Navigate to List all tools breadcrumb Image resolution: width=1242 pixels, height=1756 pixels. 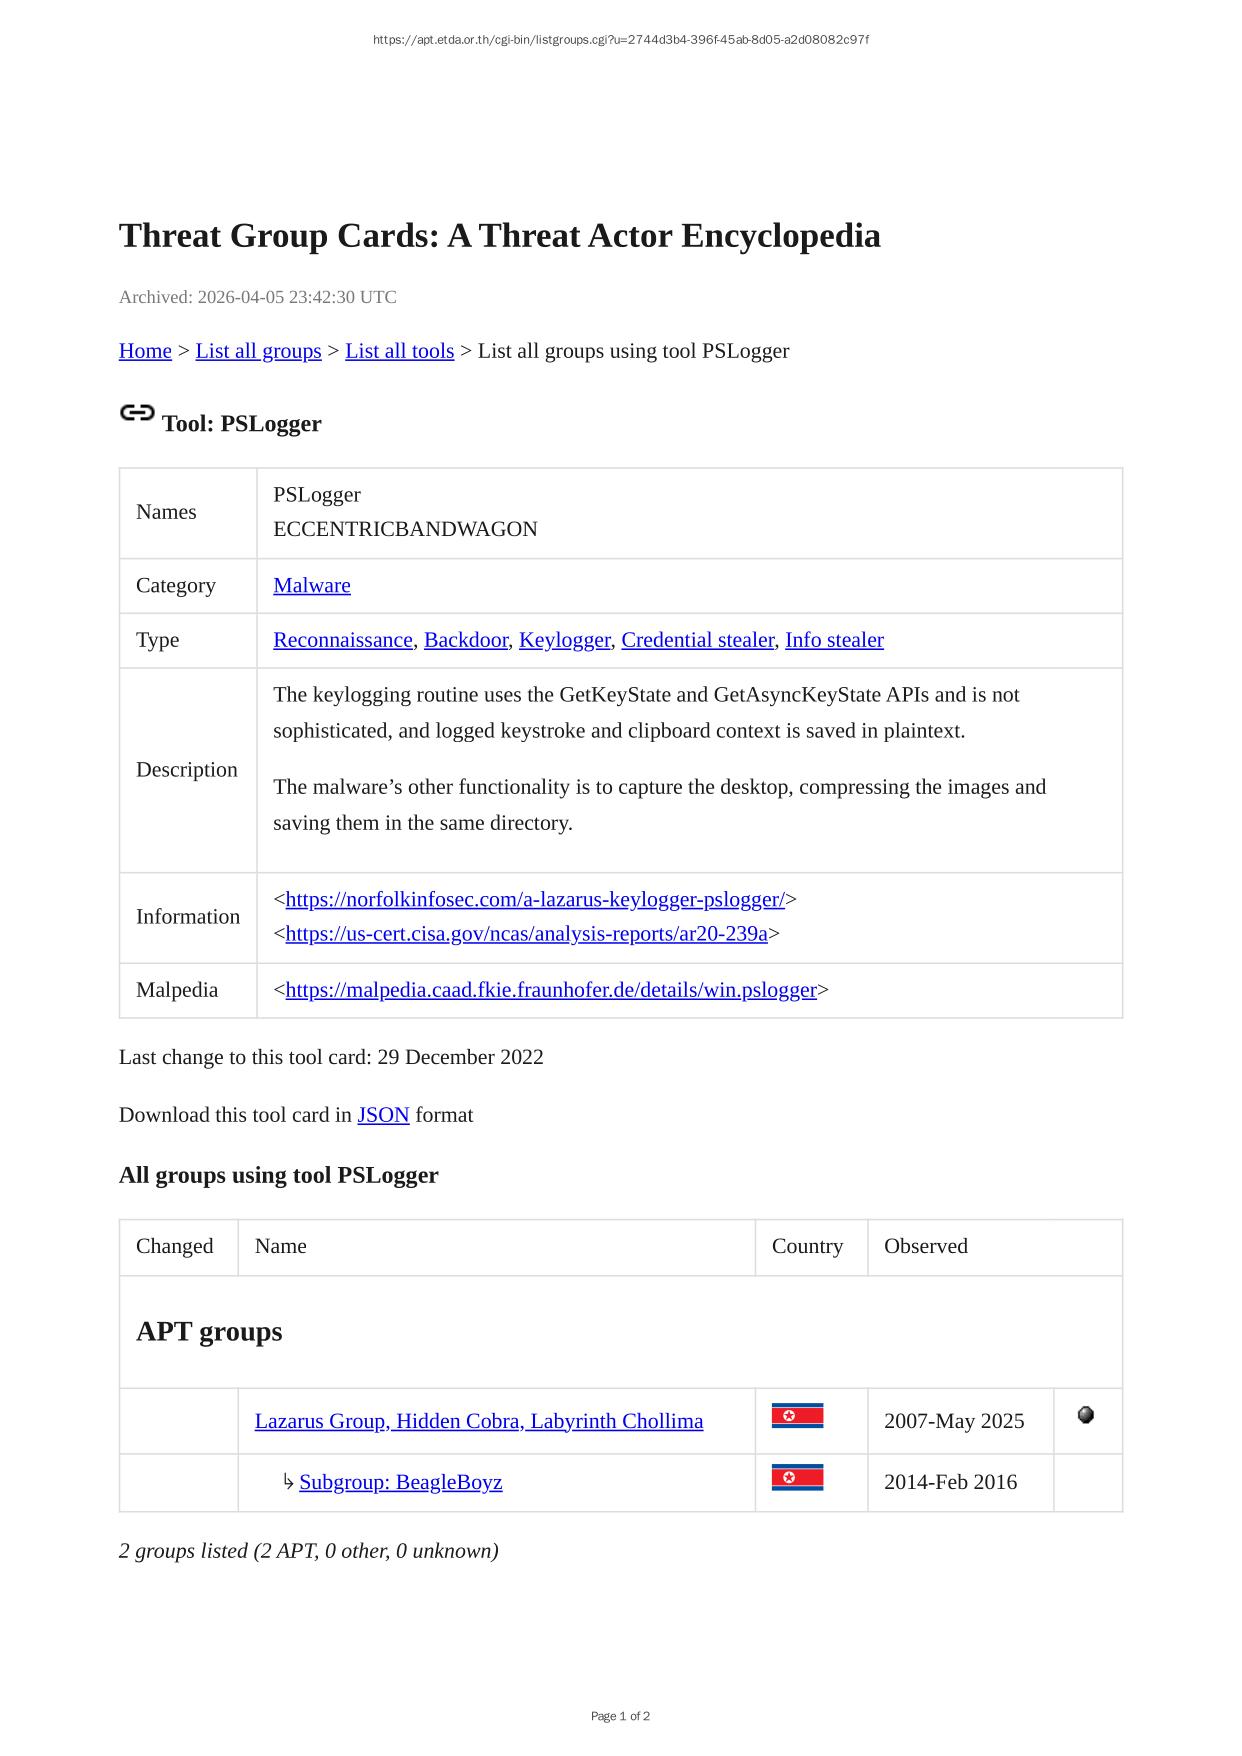pyautogui.click(x=399, y=351)
